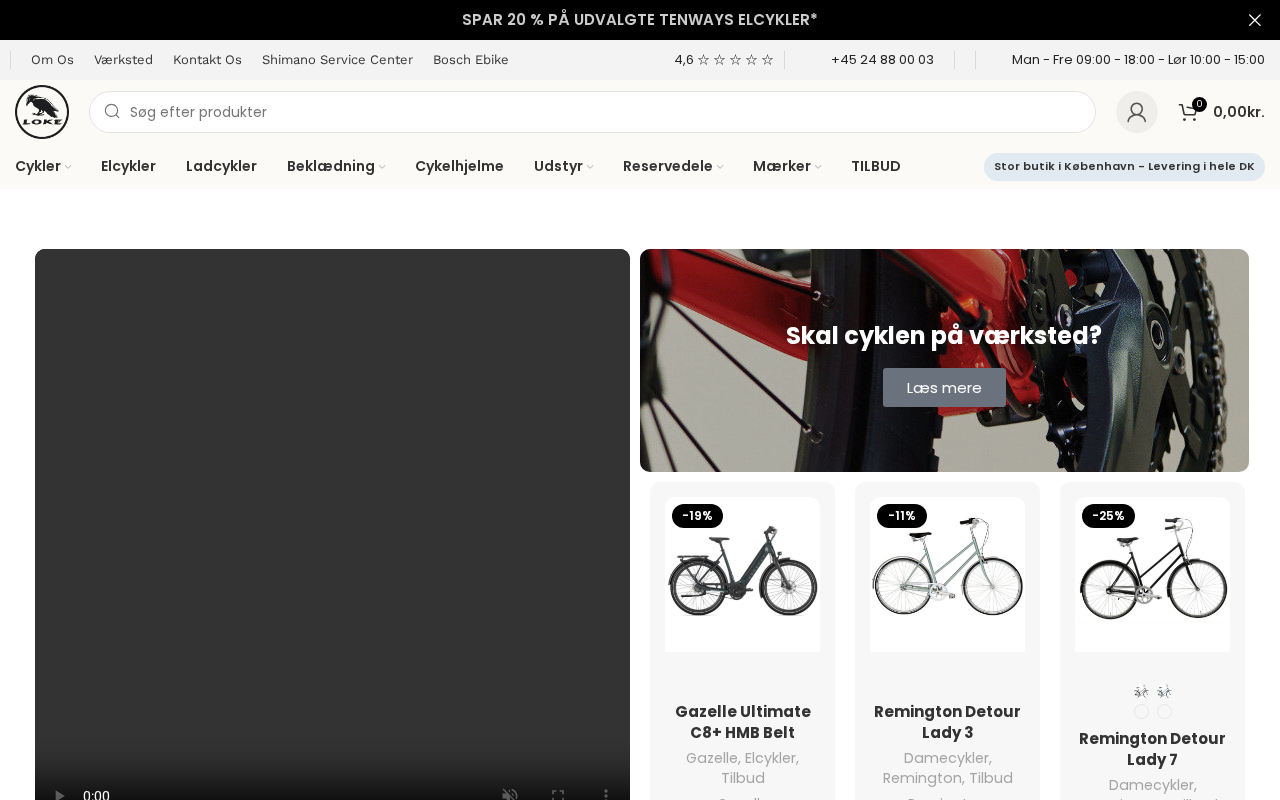Click the -11% discount badge
This screenshot has height=800, width=1280.
(x=902, y=516)
